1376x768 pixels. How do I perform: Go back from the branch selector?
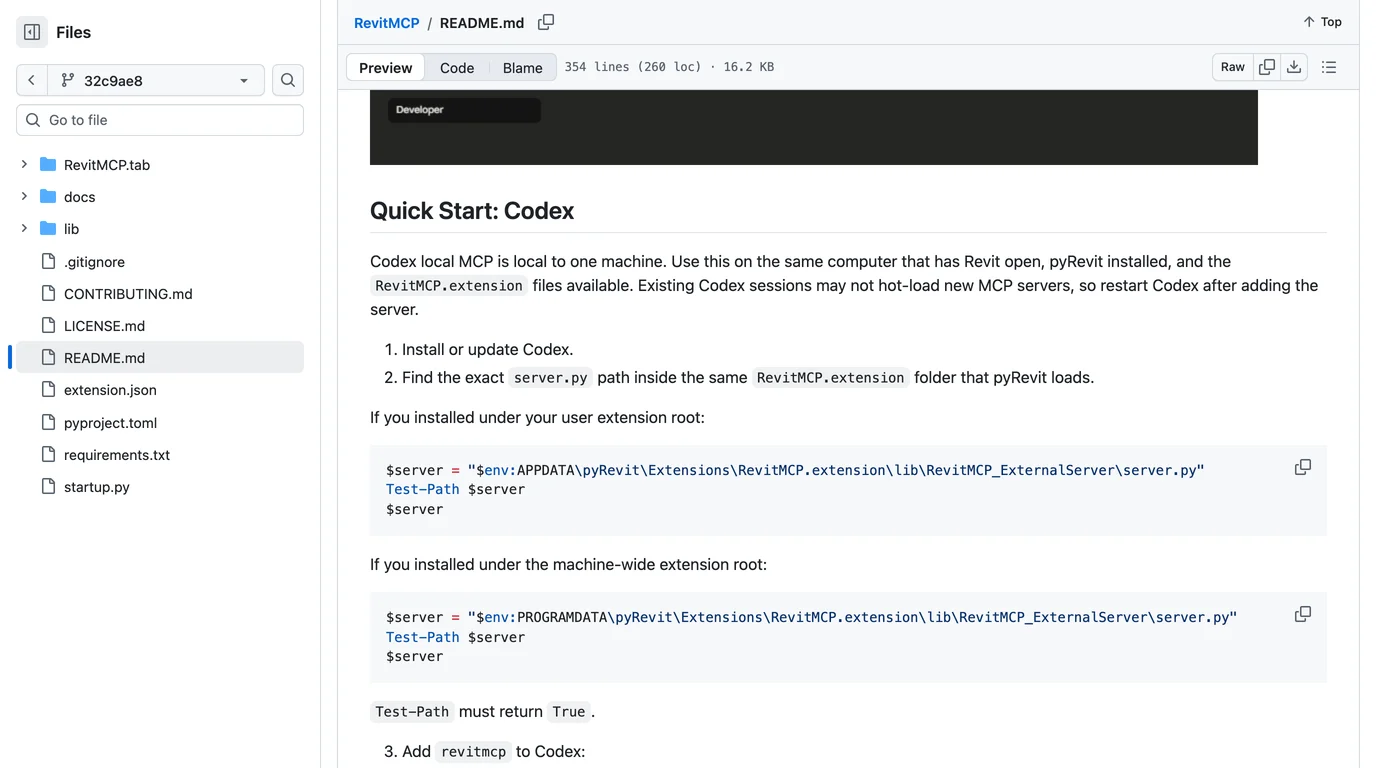[x=32, y=80]
